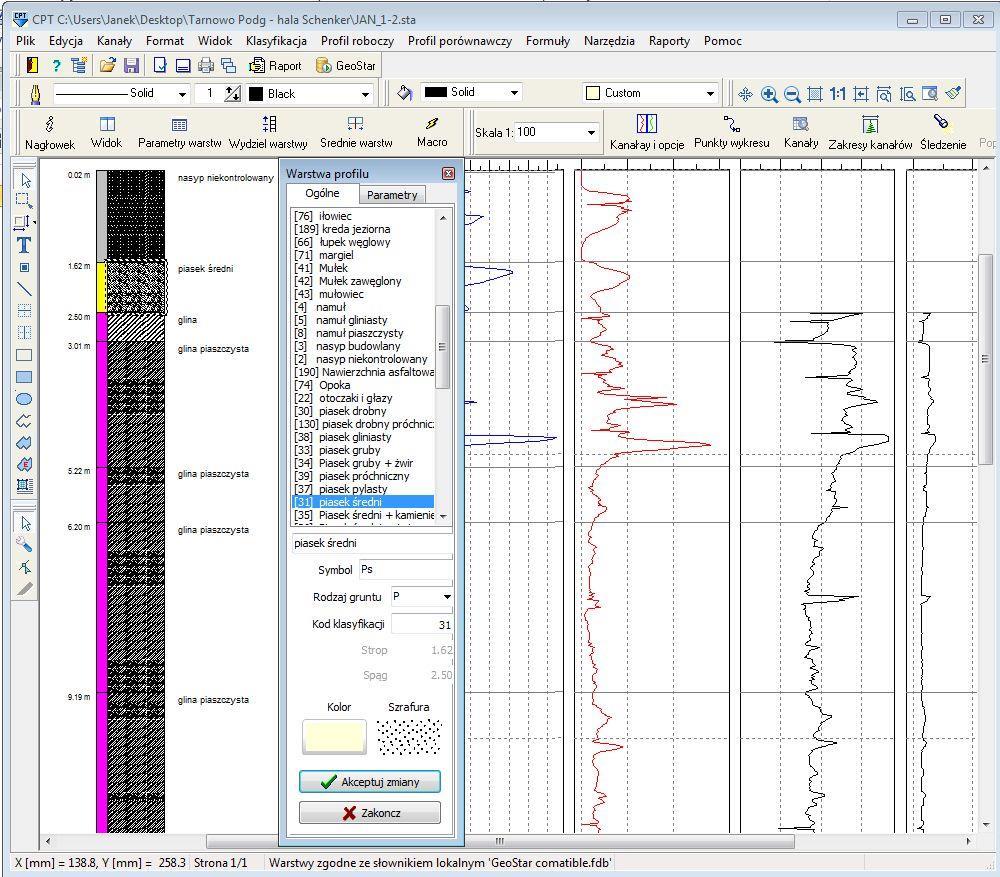This screenshot has width=1000, height=877.
Task: Click the 1:1 zoom icon
Action: (x=837, y=94)
